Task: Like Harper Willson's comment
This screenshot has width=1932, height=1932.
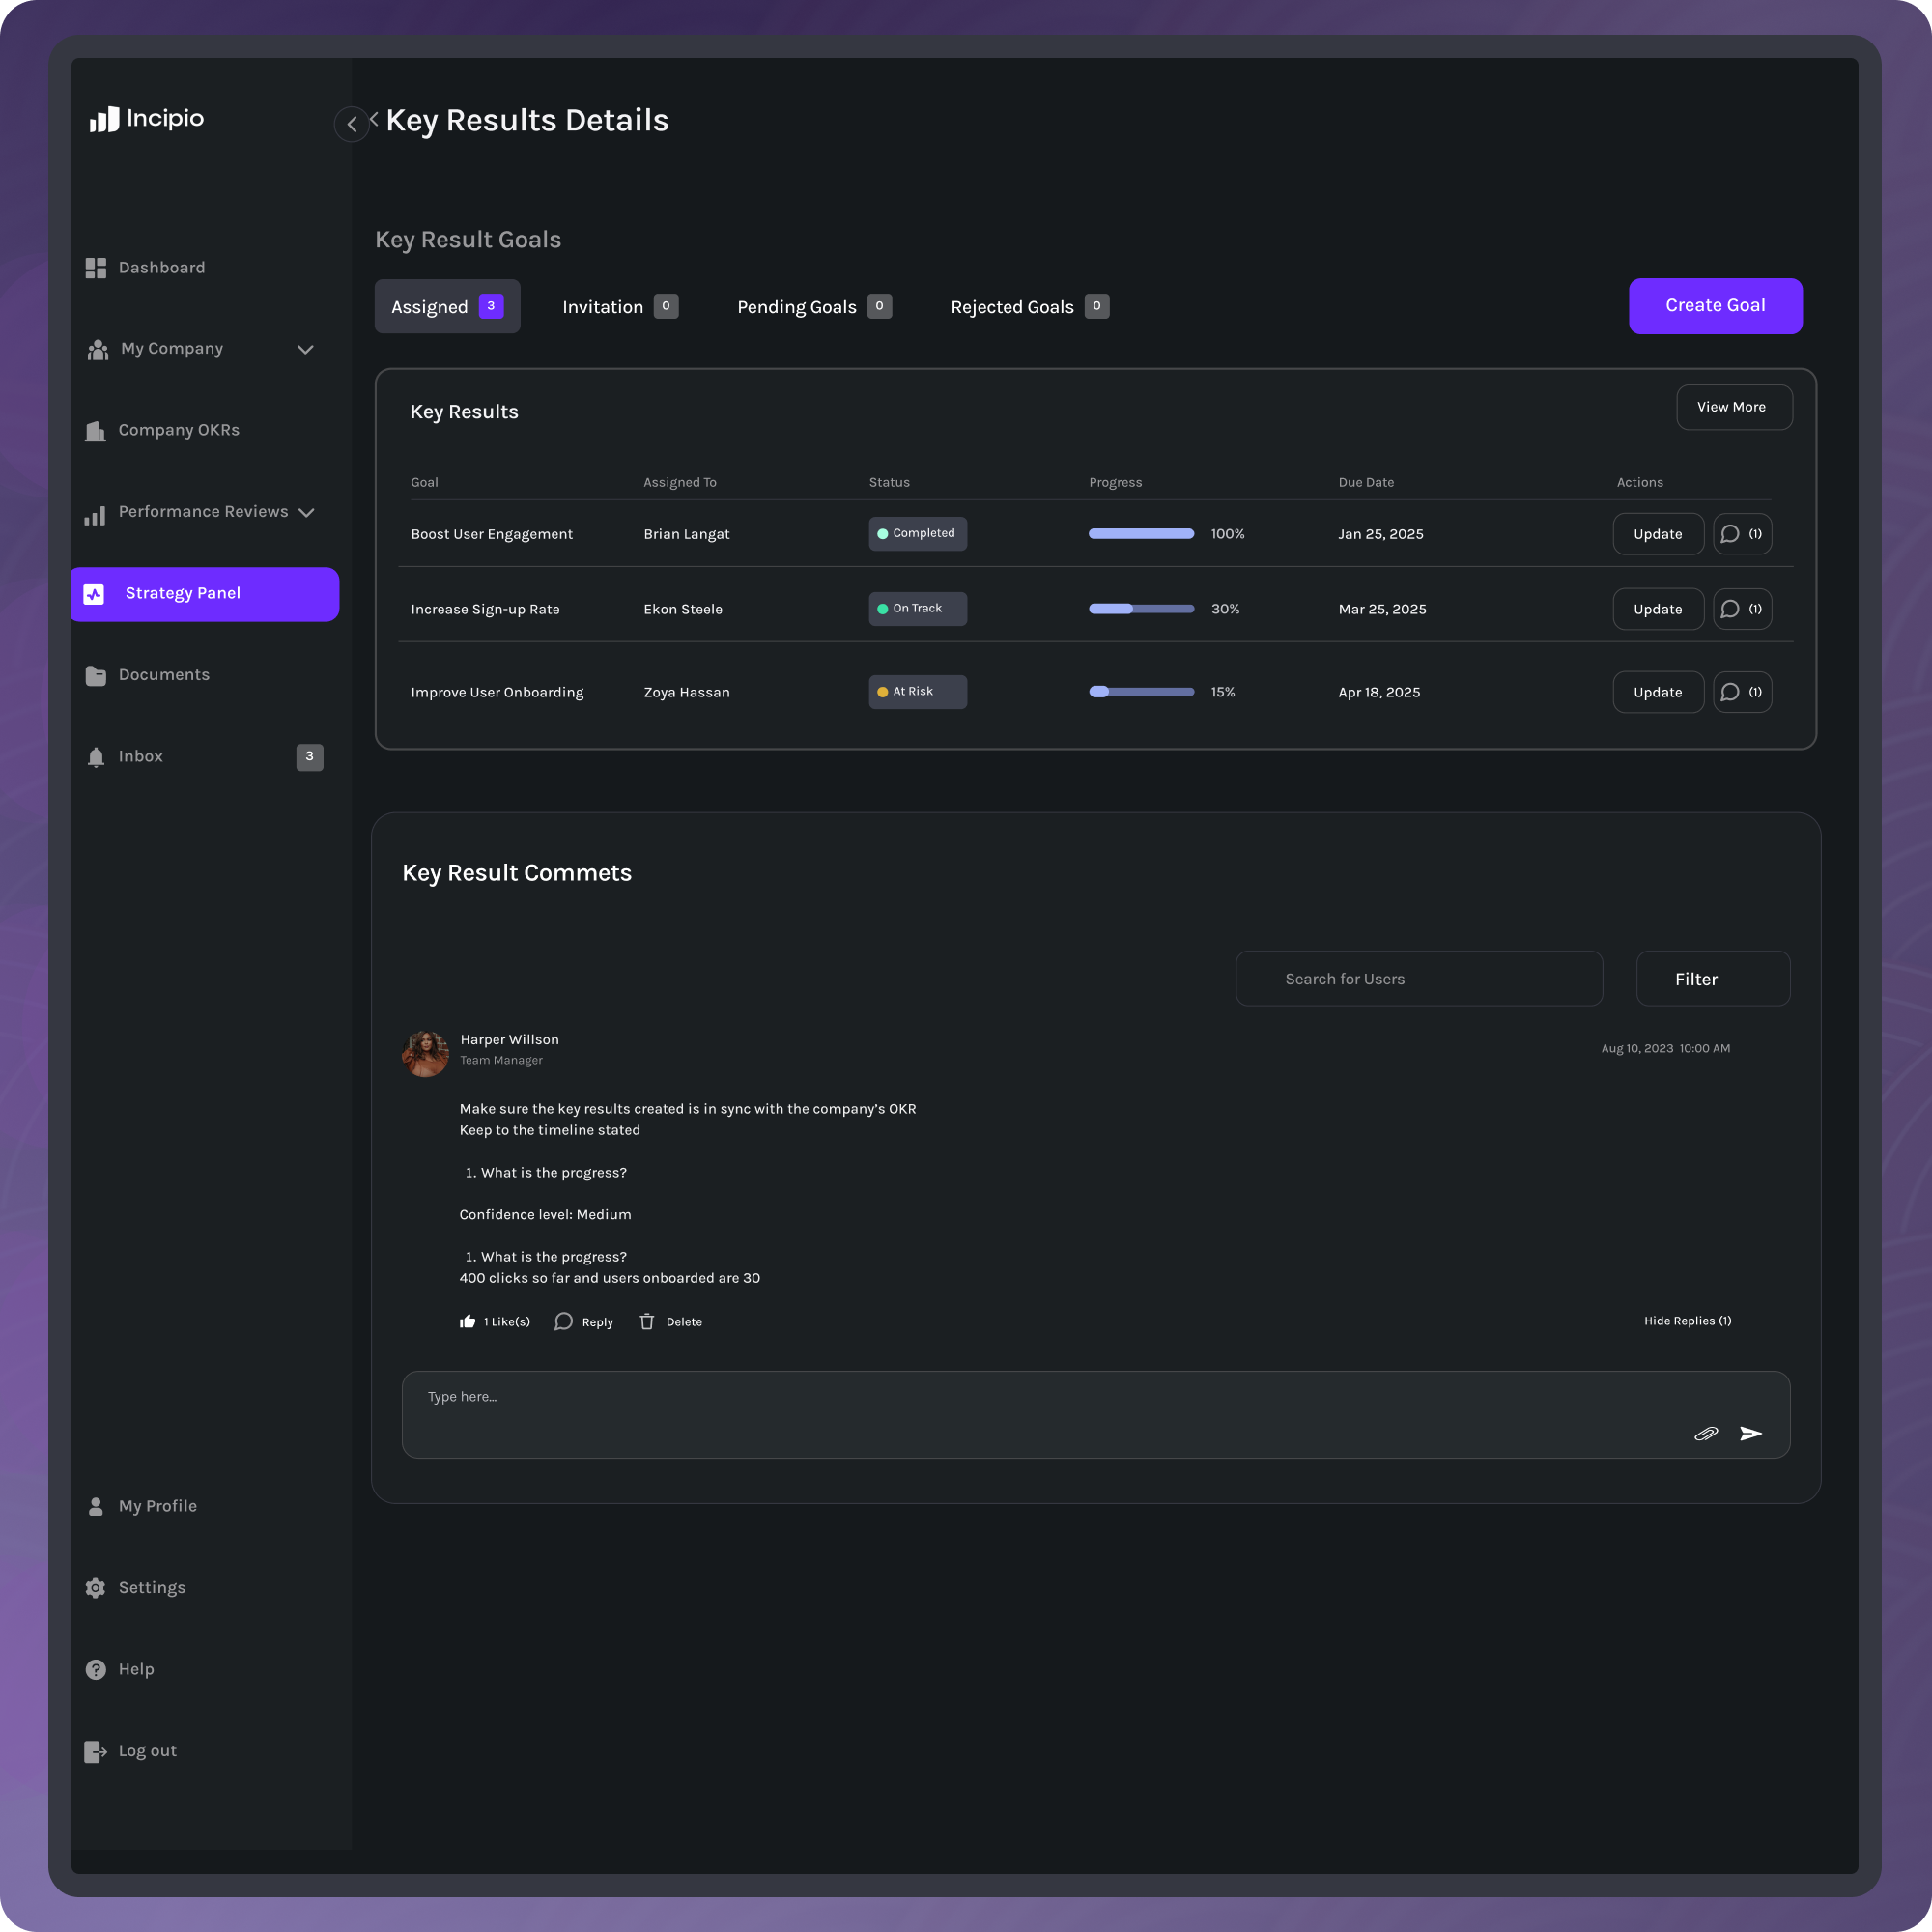Action: [468, 1321]
